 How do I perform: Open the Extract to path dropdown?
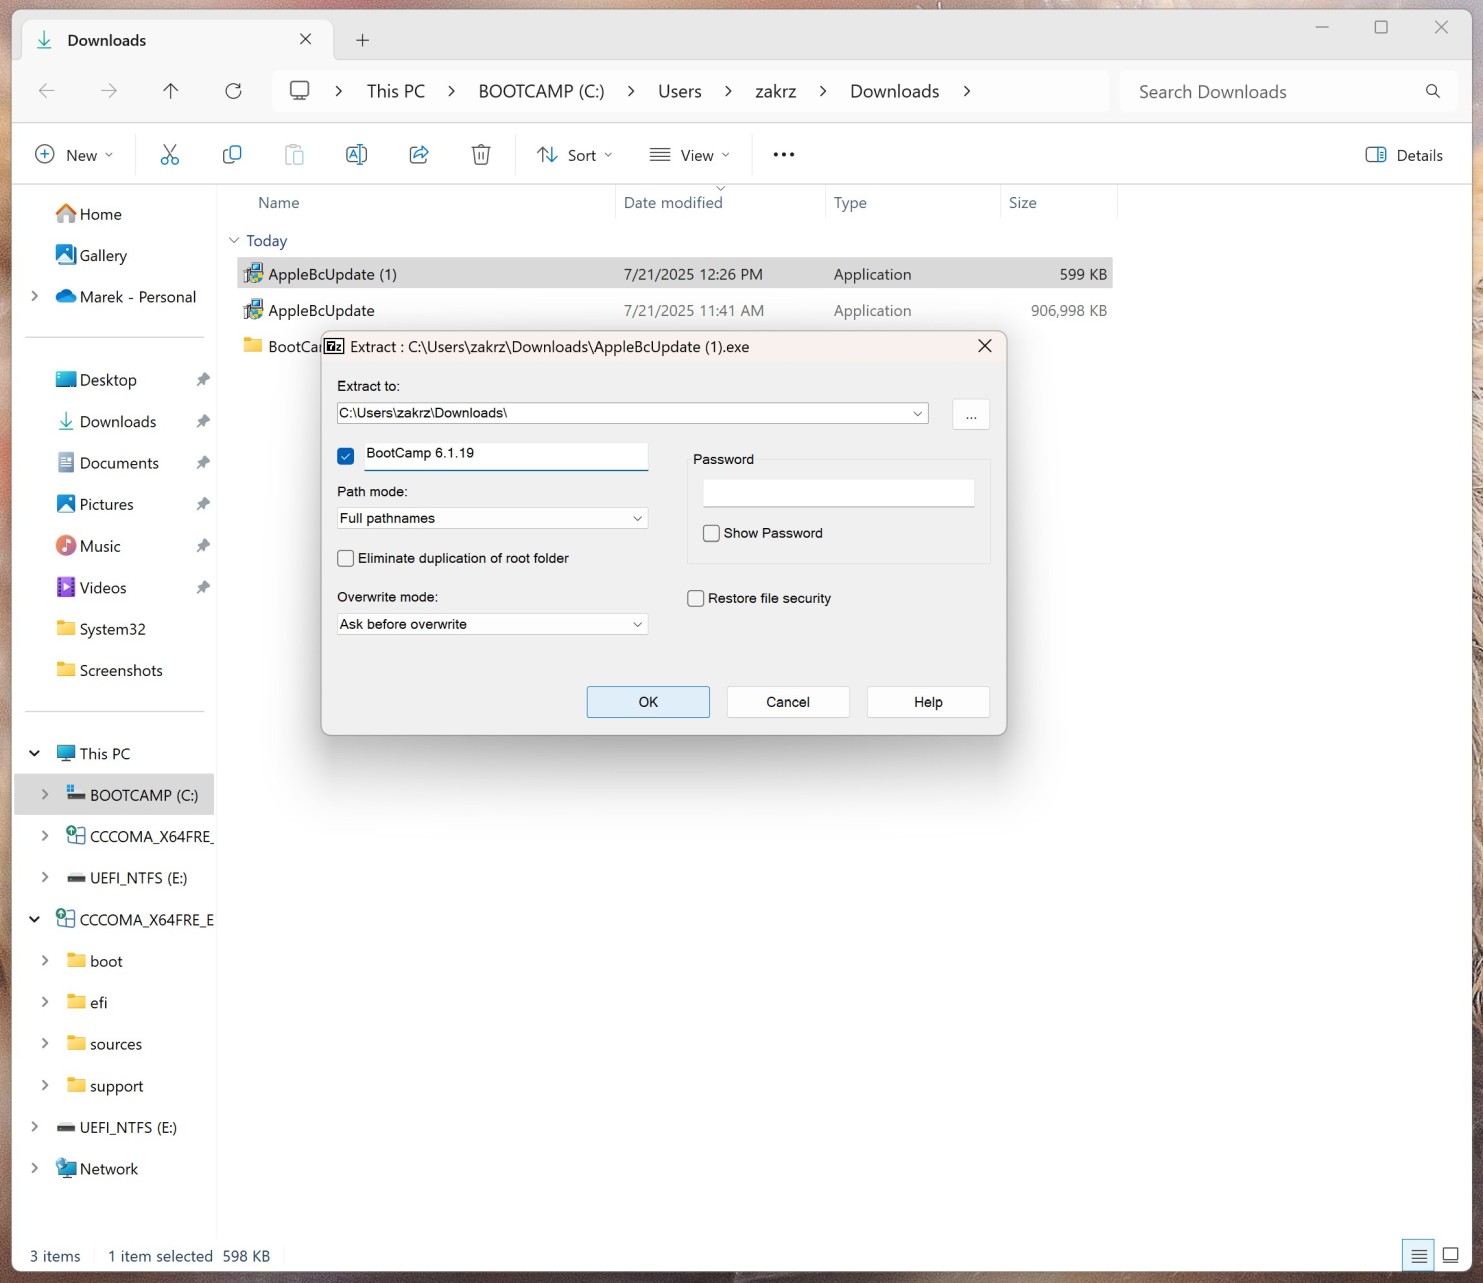point(918,413)
